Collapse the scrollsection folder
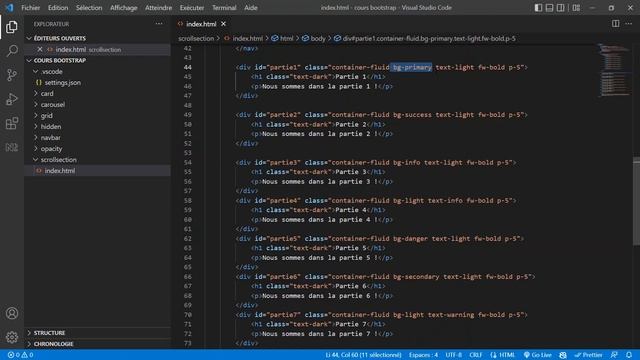The width and height of the screenshot is (640, 360). pyautogui.click(x=97, y=160)
